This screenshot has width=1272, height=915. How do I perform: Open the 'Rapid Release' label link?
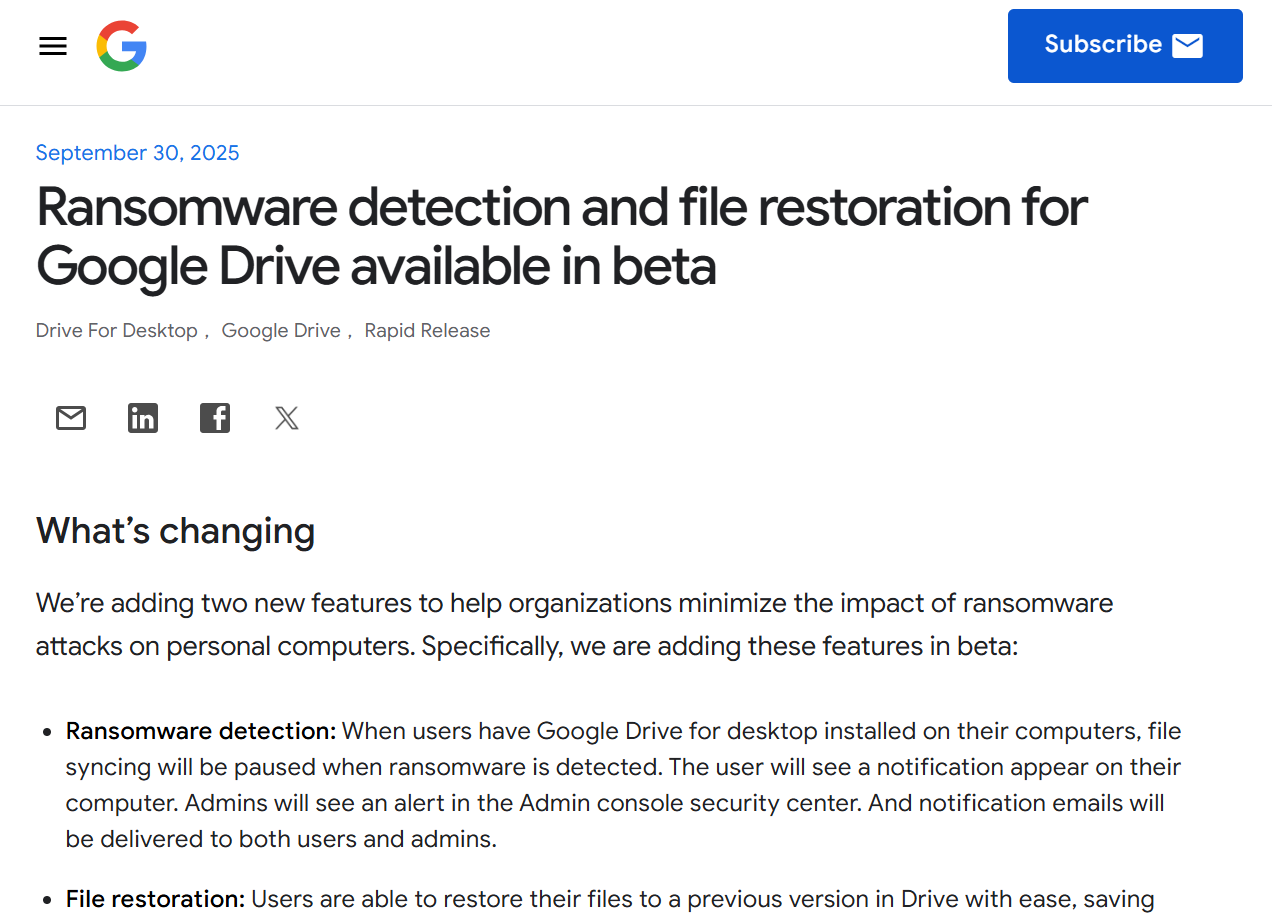(x=427, y=330)
